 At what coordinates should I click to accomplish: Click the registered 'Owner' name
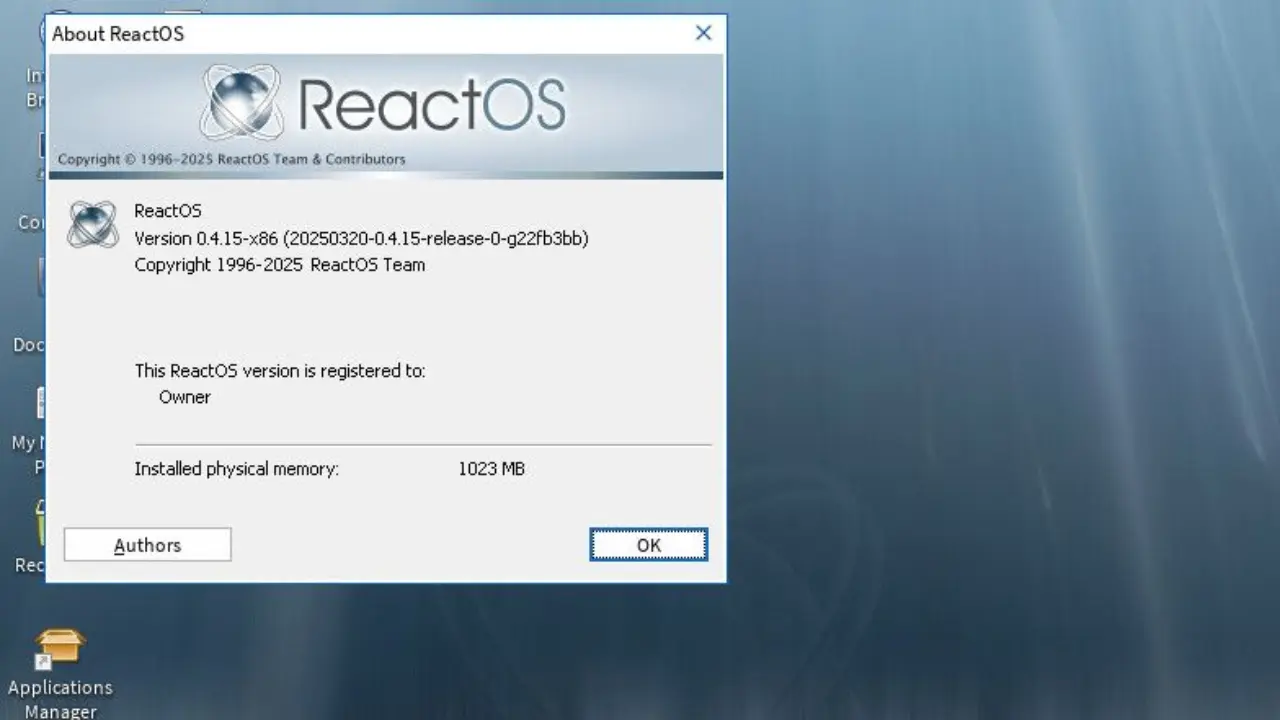pyautogui.click(x=185, y=397)
